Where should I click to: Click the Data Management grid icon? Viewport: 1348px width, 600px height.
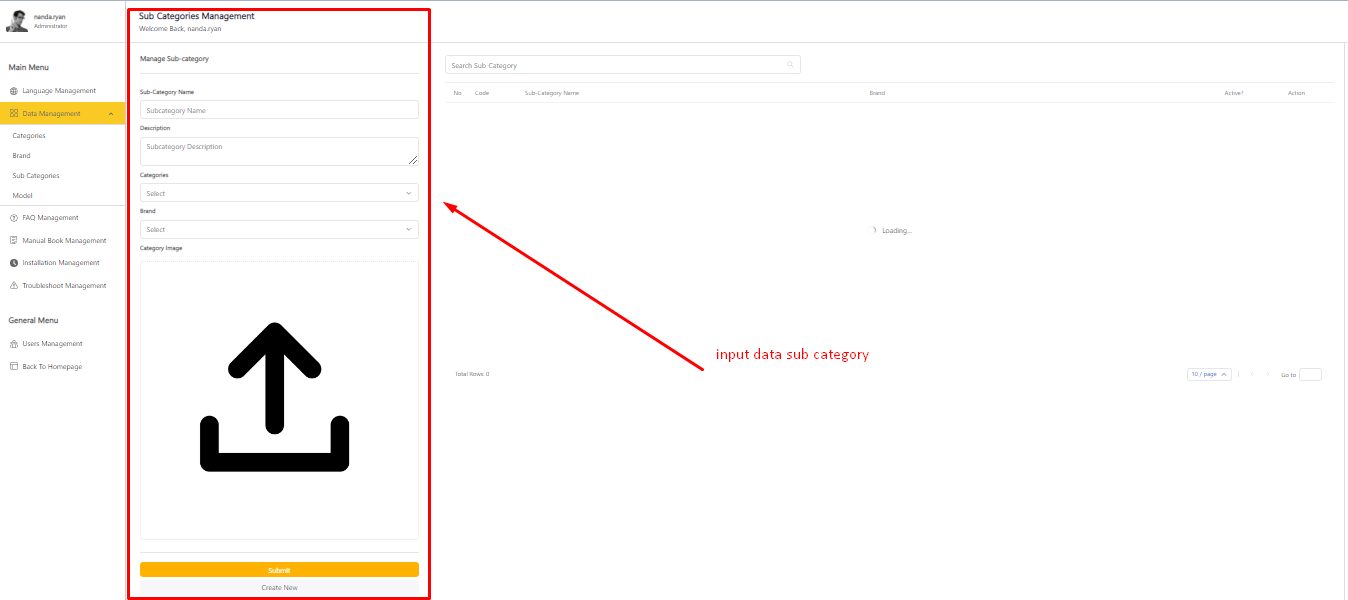[x=14, y=114]
